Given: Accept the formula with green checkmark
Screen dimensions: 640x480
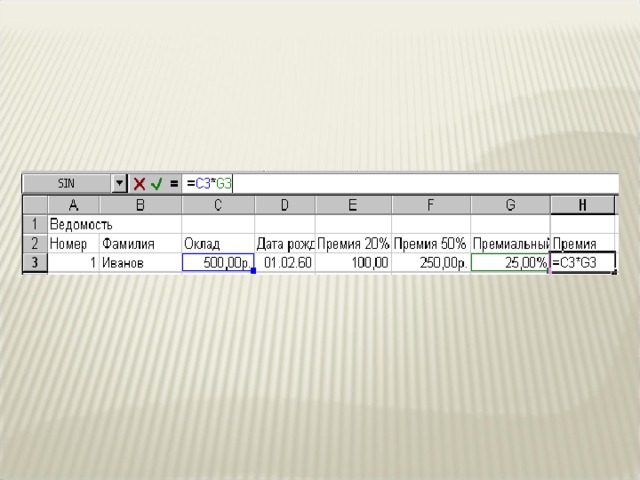Looking at the screenshot, I should pos(156,184).
